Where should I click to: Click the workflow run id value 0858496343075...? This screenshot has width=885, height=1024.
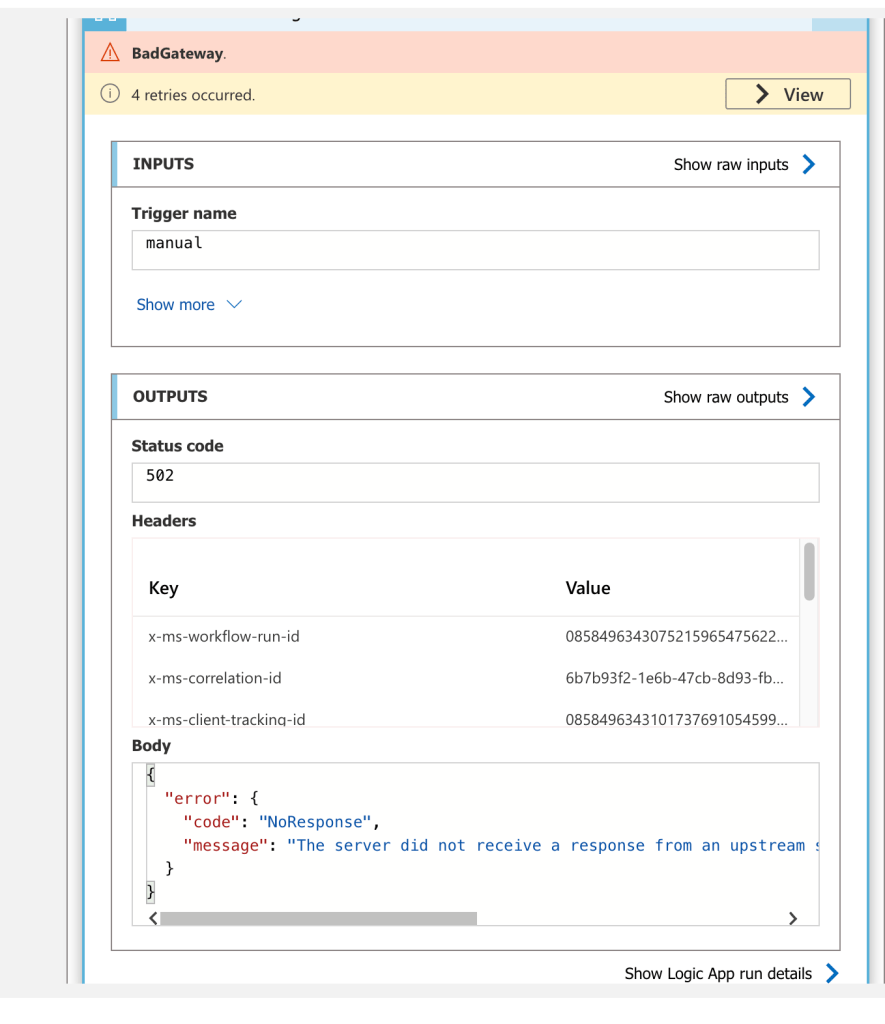677,636
